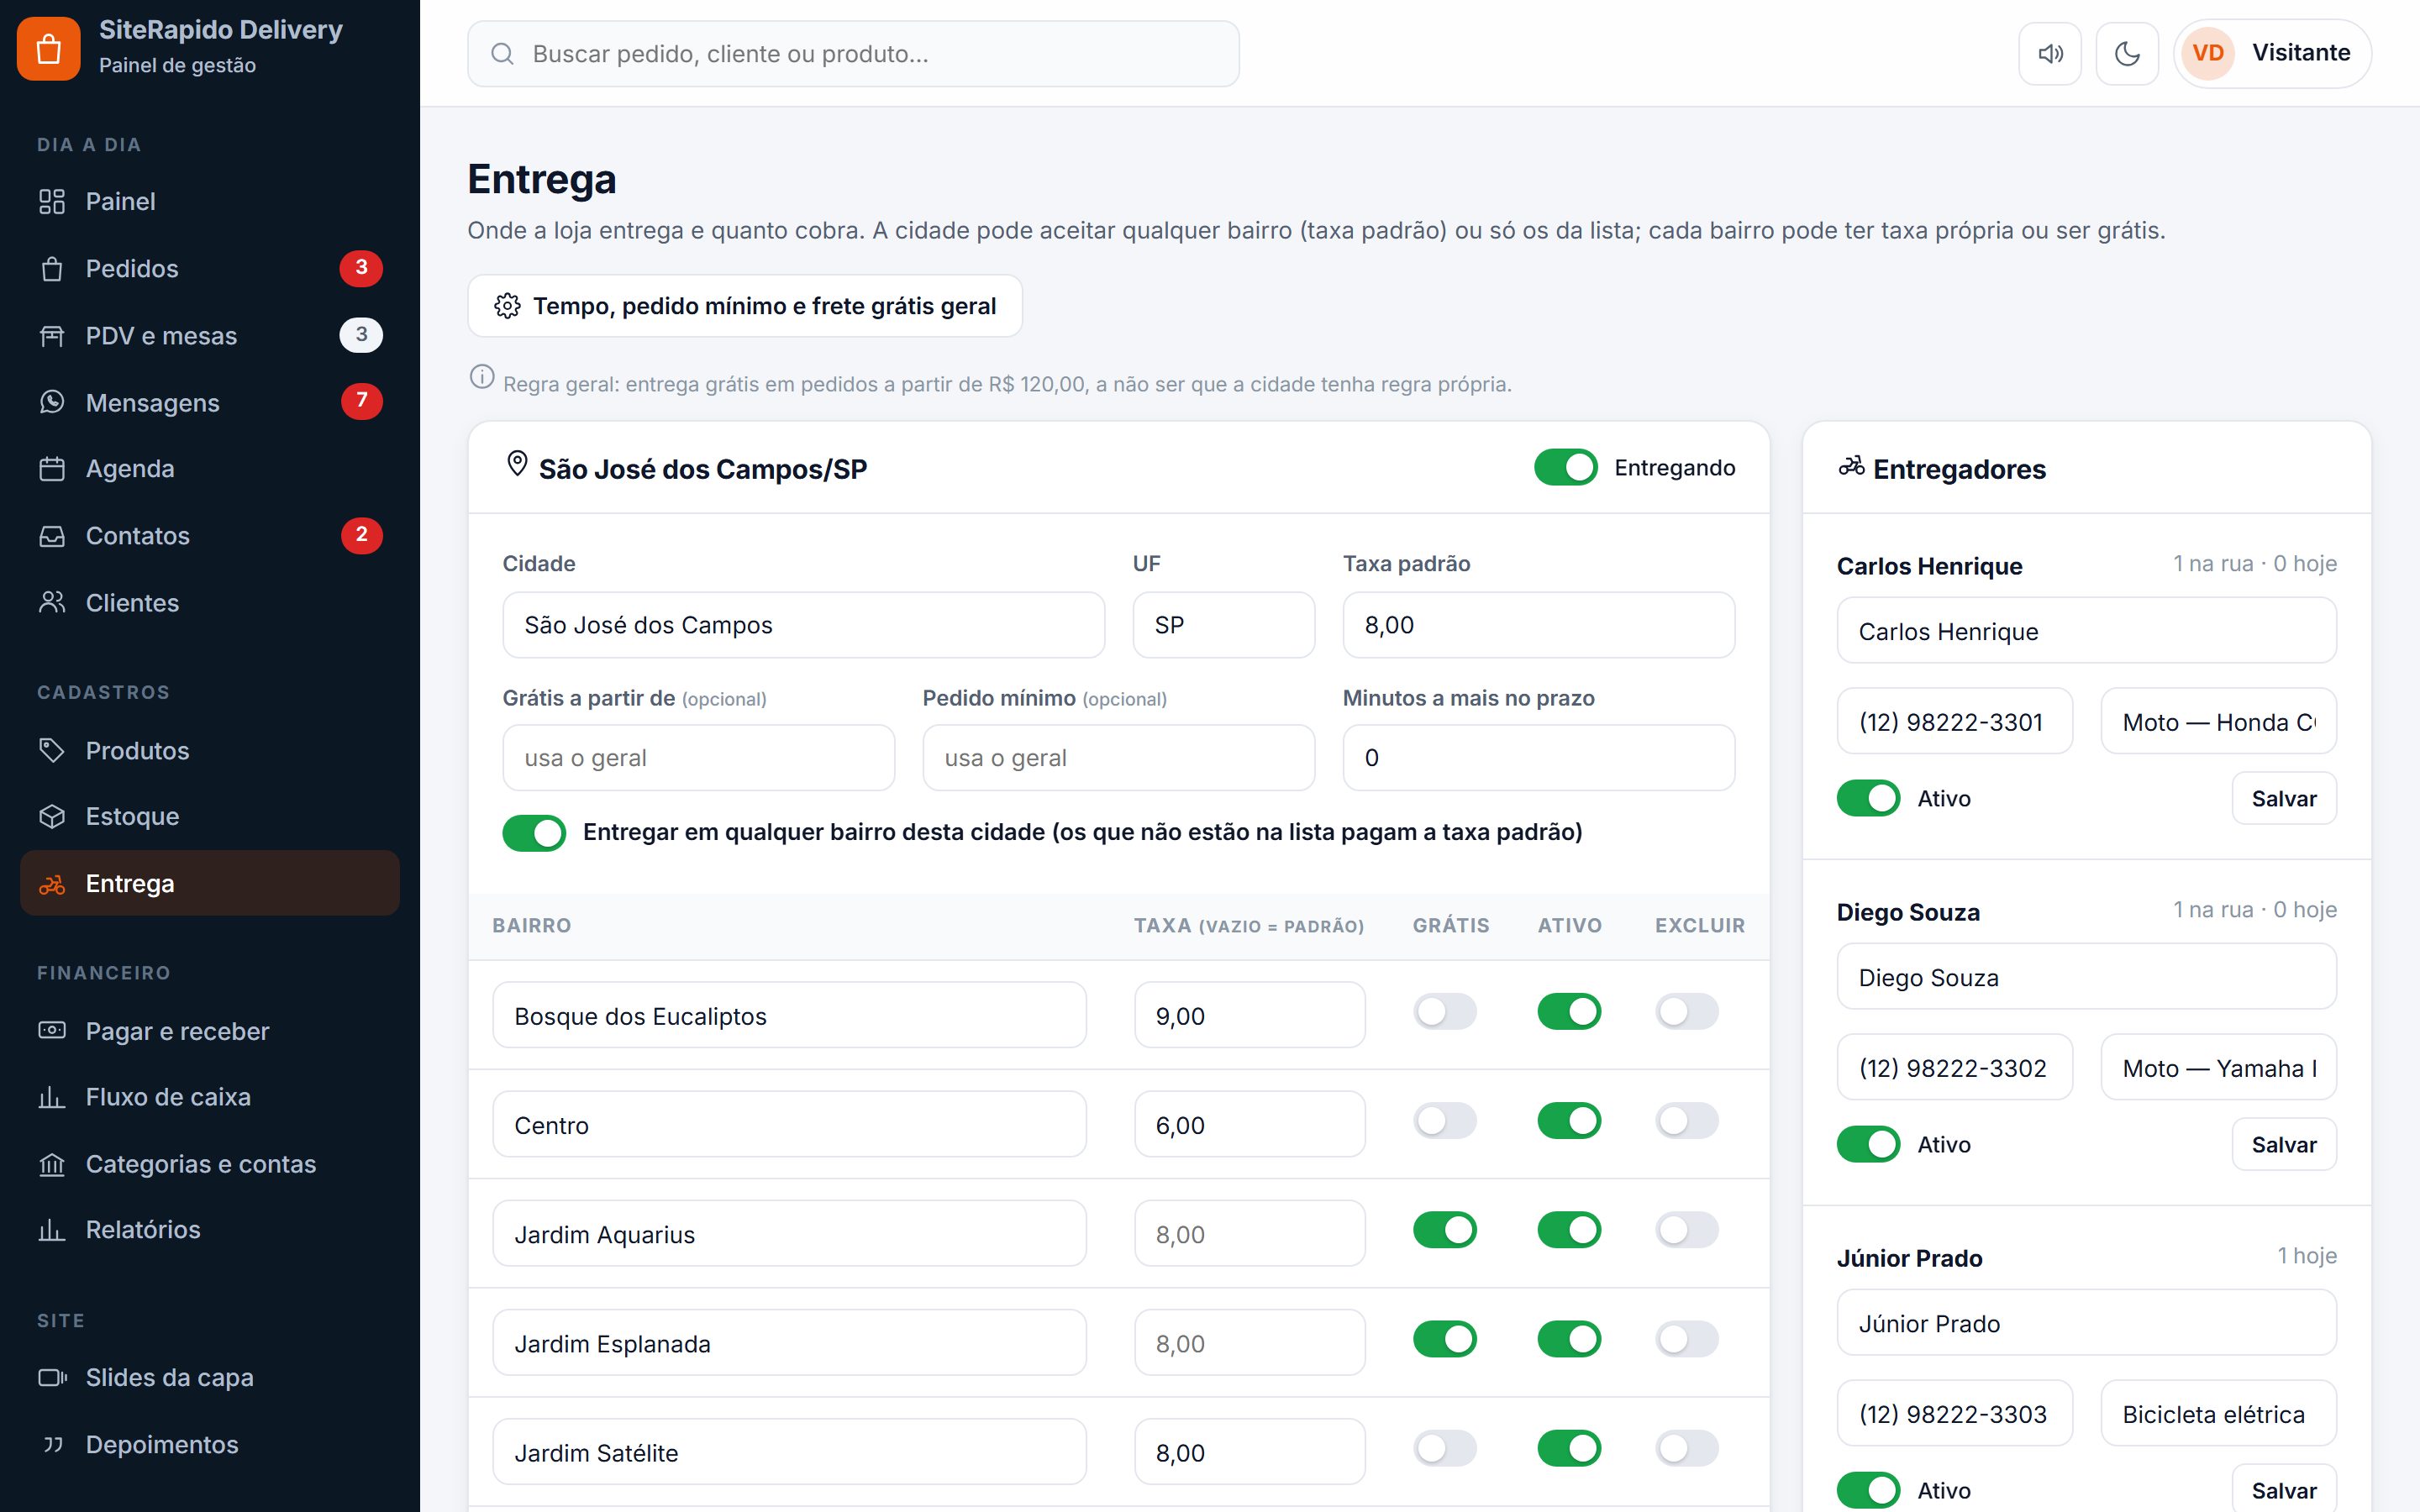Click the SiteRapido orange shopping bag logo
Screen dimensions: 2420x1512
[48, 48]
